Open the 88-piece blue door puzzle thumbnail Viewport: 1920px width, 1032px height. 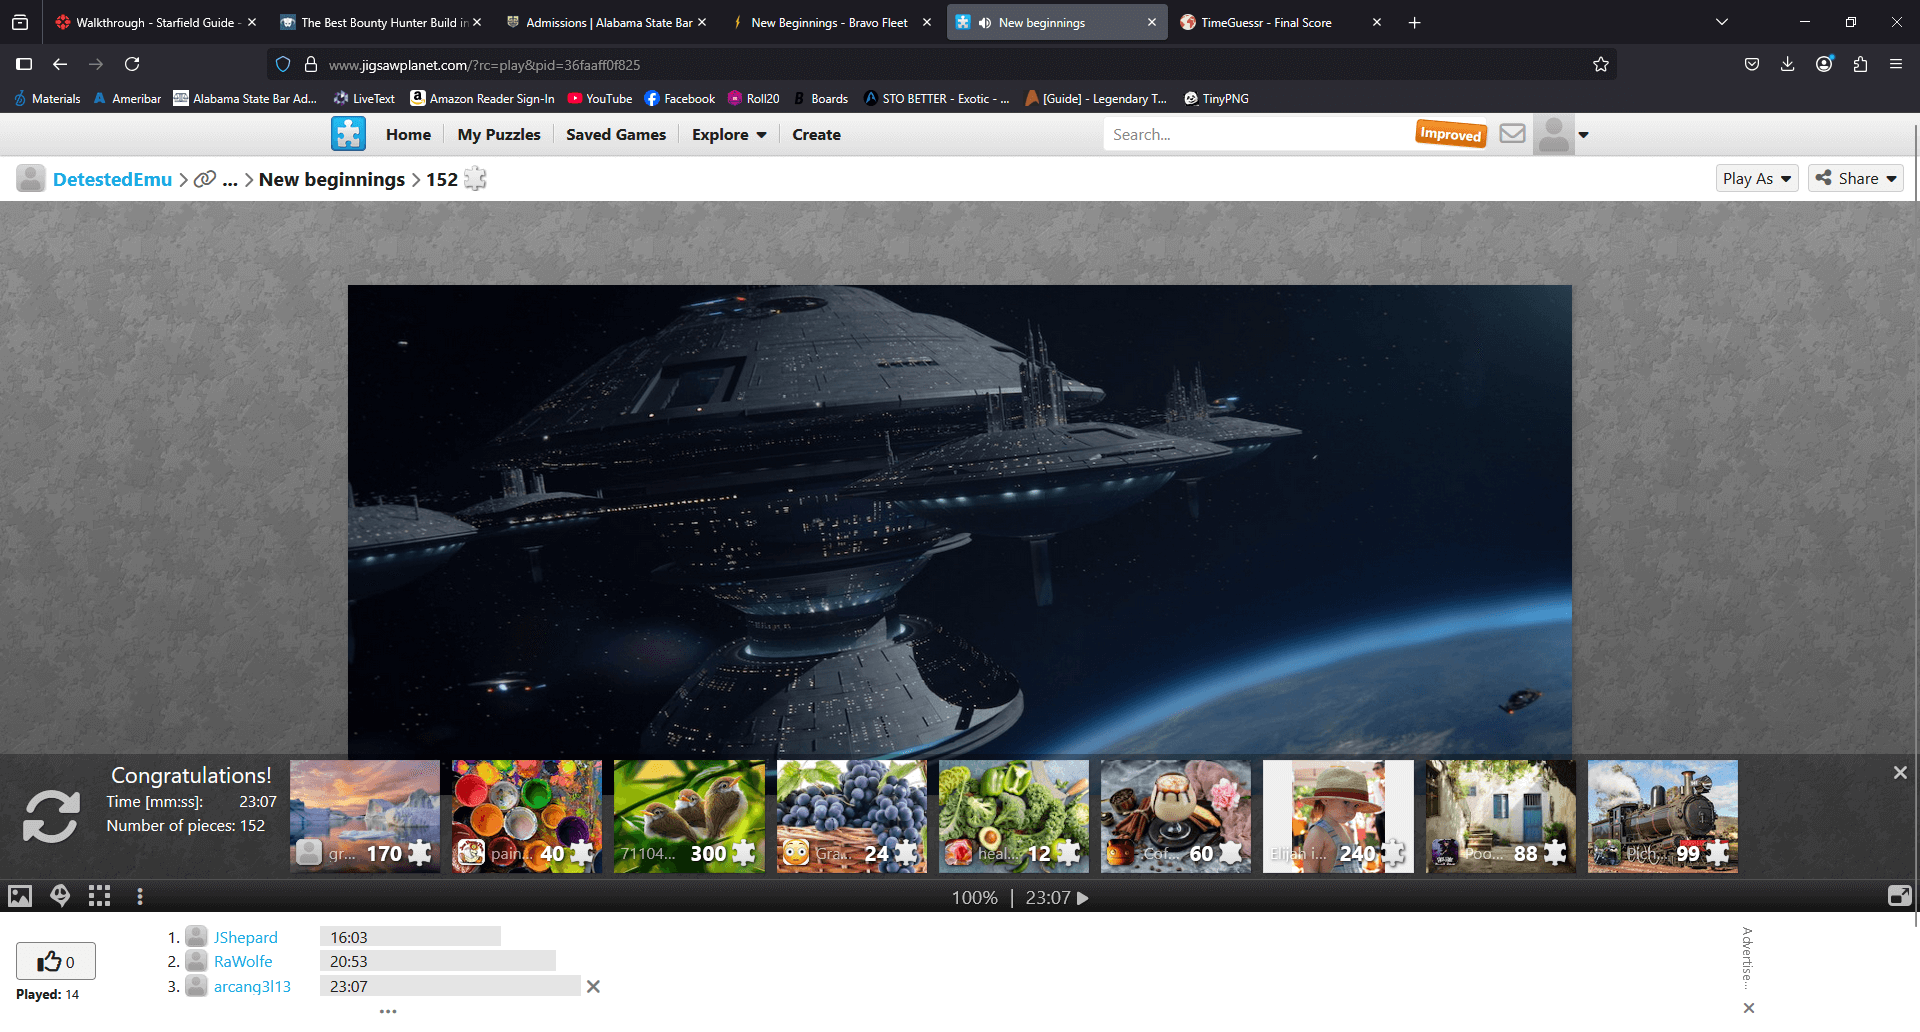point(1501,816)
